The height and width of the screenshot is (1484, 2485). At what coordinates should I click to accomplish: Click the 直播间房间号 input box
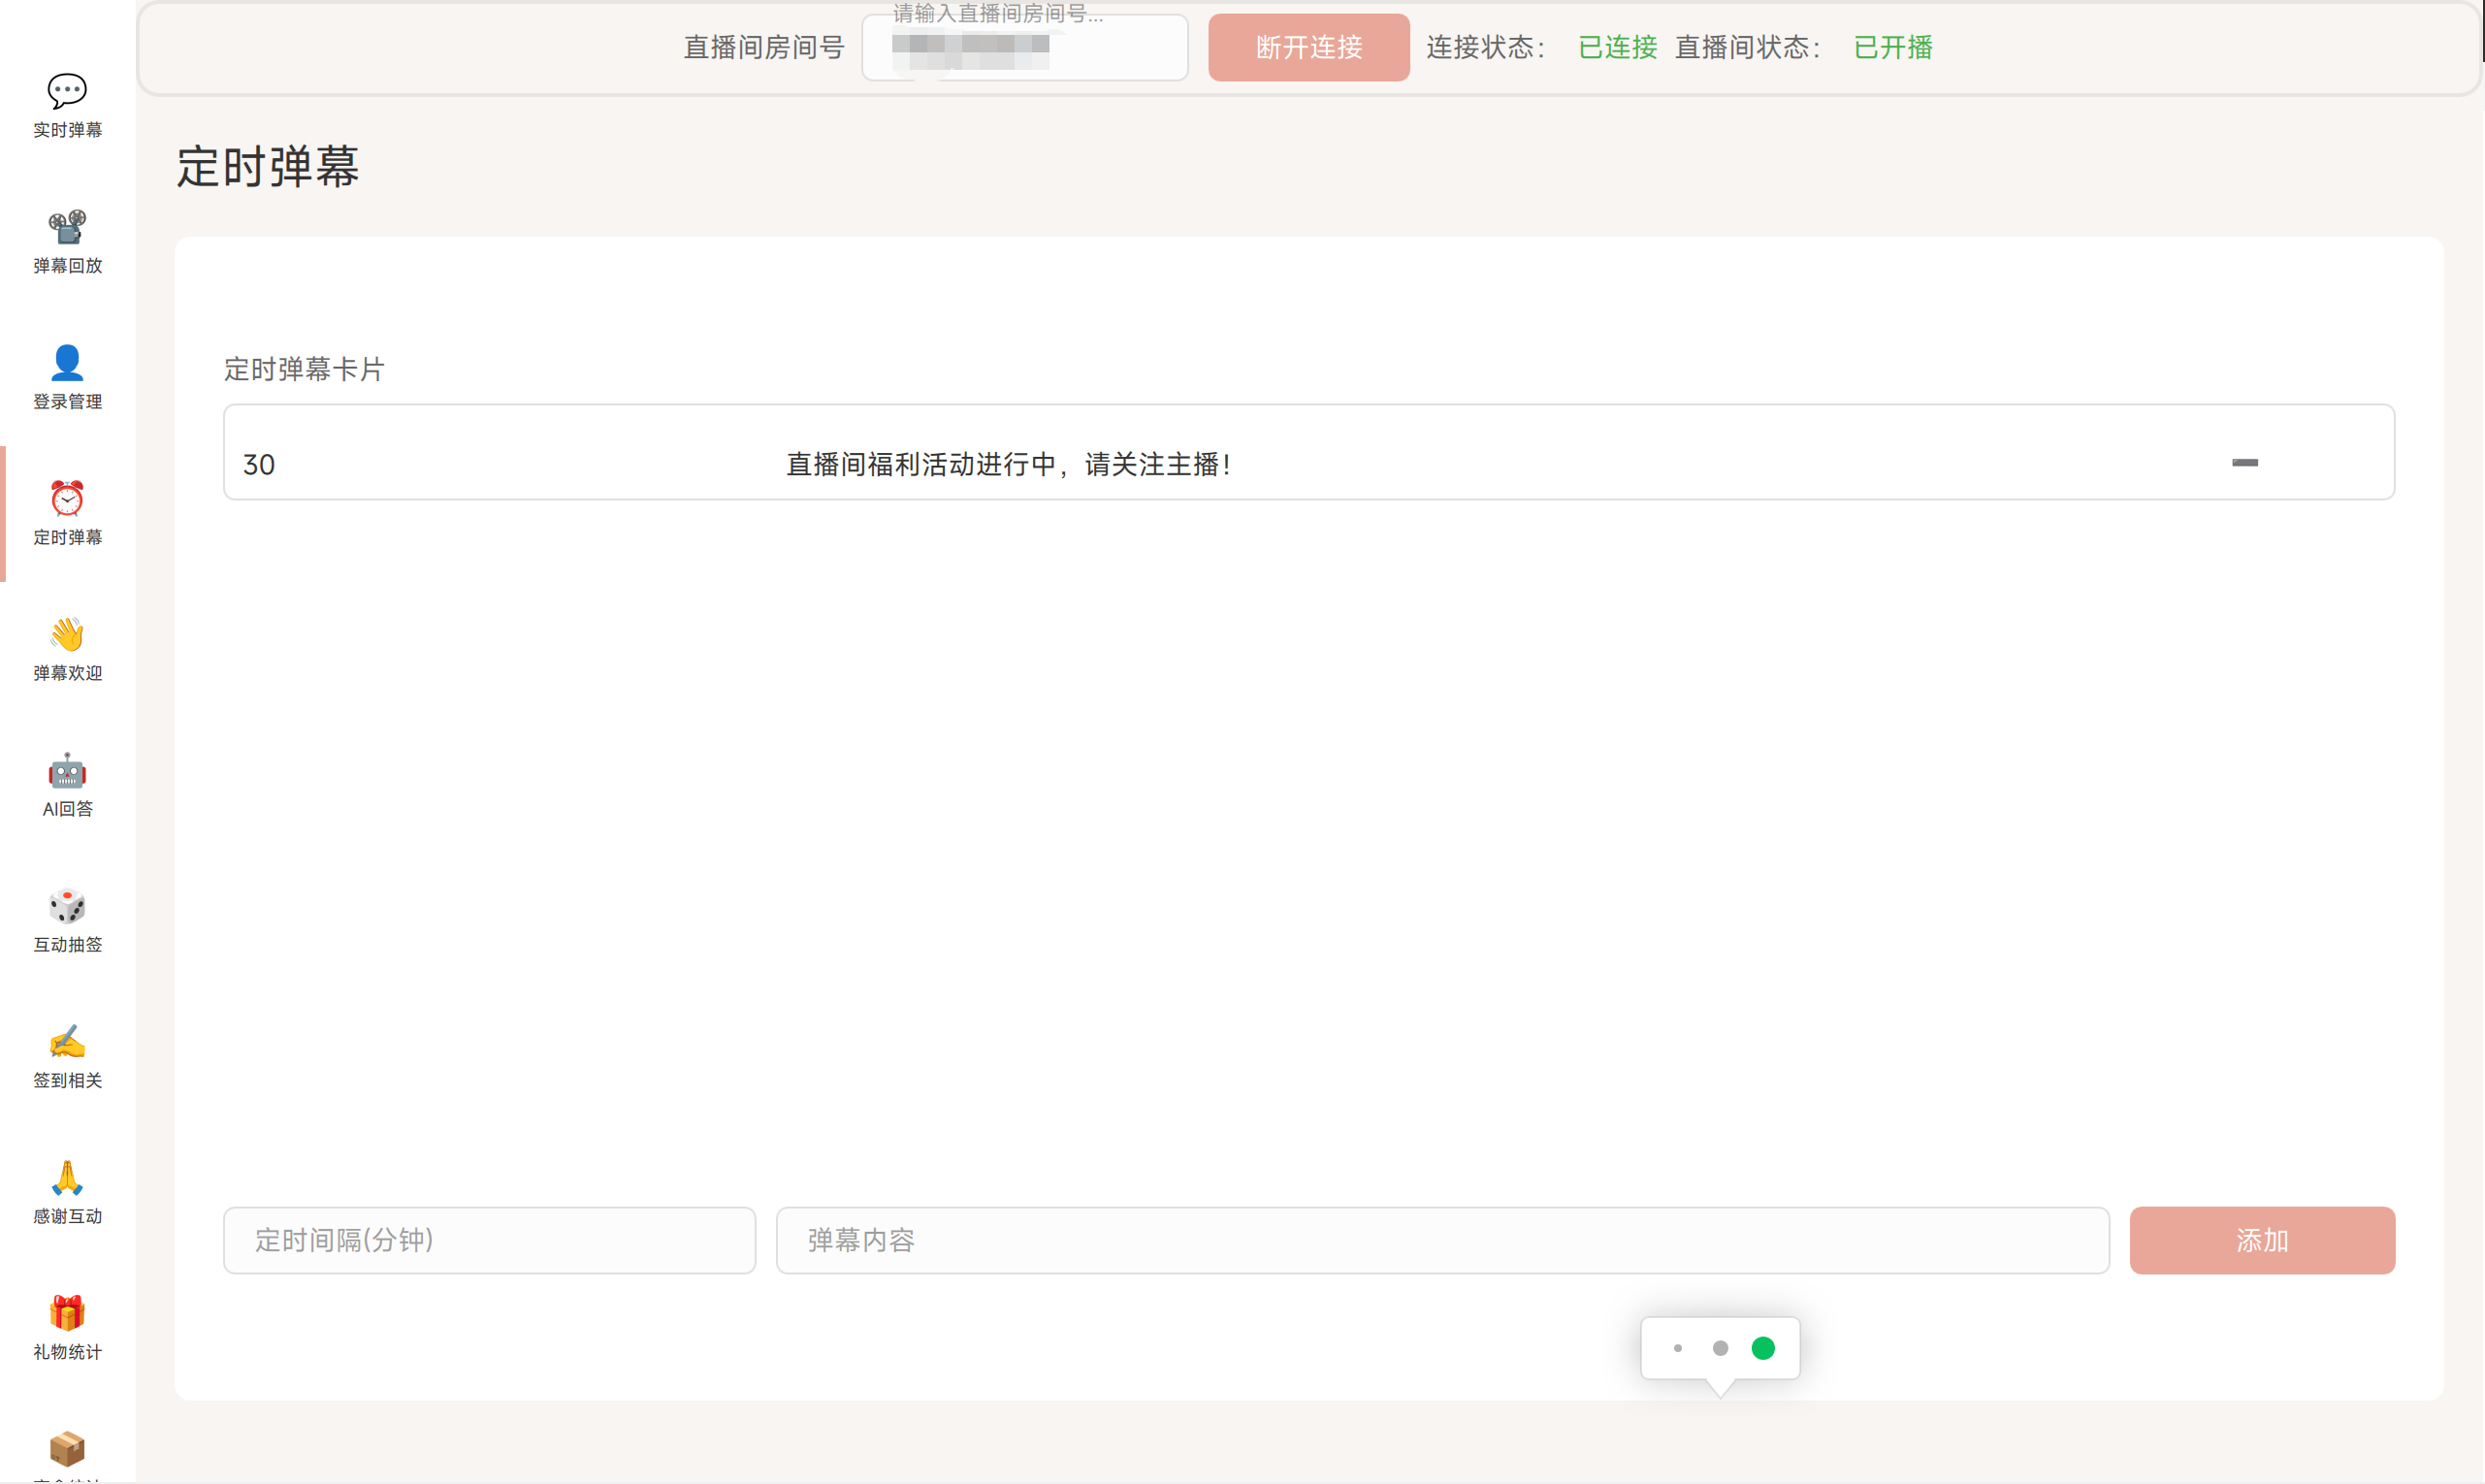click(1024, 47)
